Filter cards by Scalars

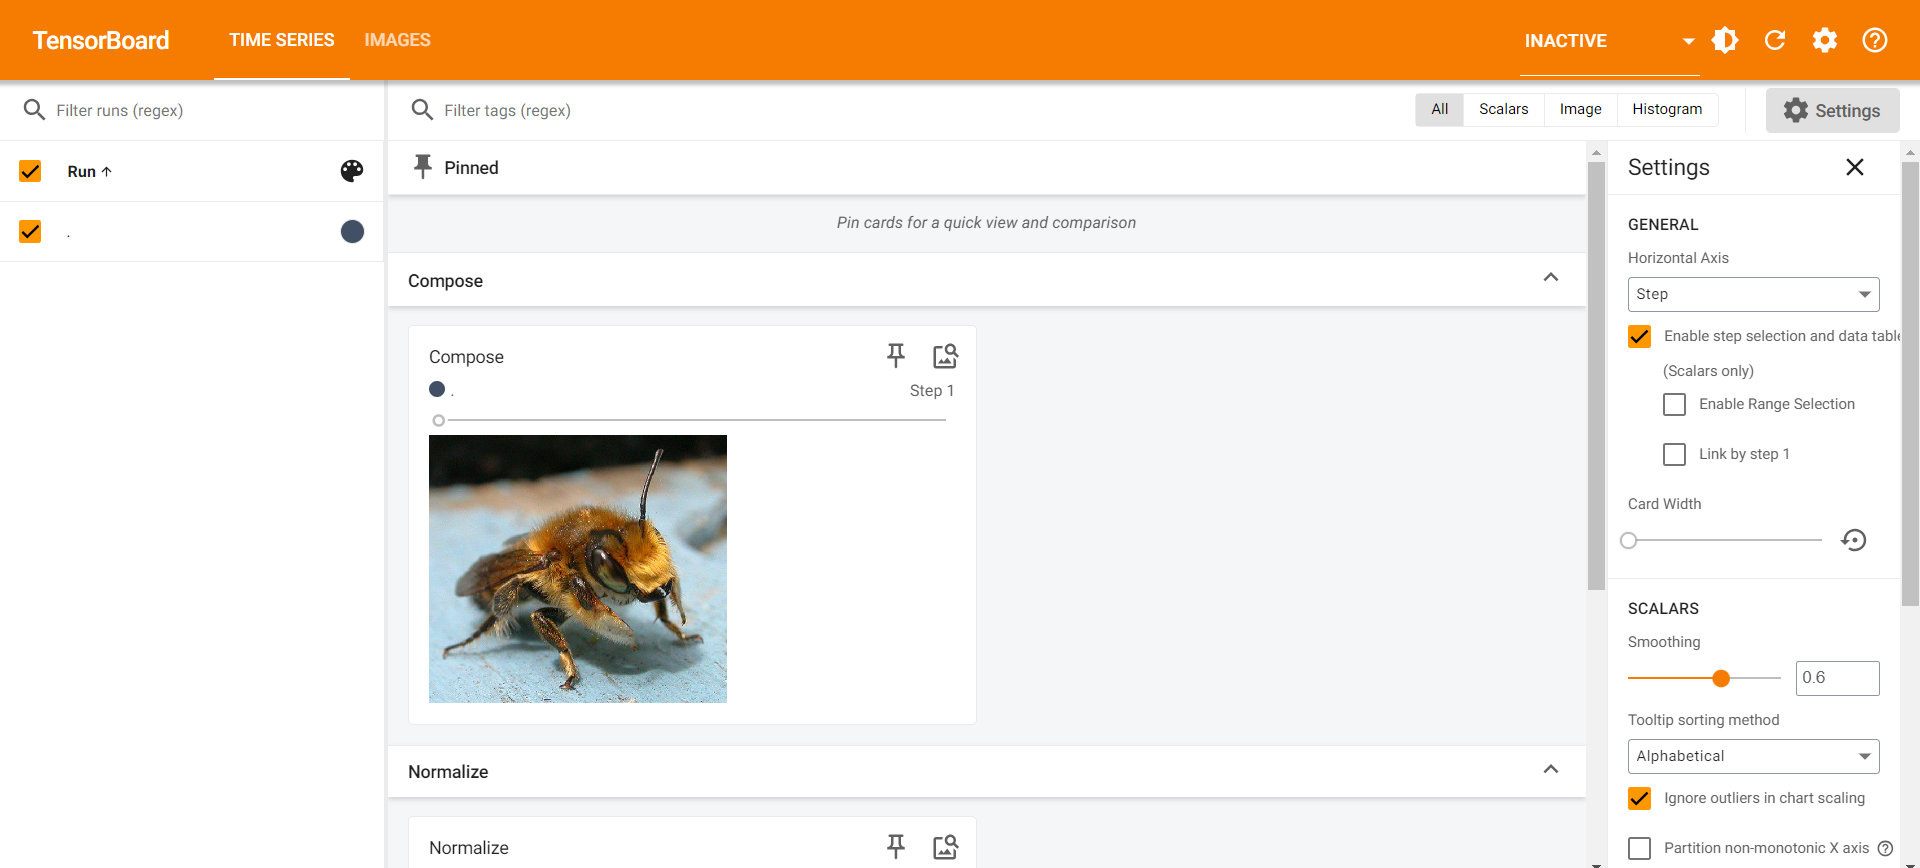point(1503,109)
